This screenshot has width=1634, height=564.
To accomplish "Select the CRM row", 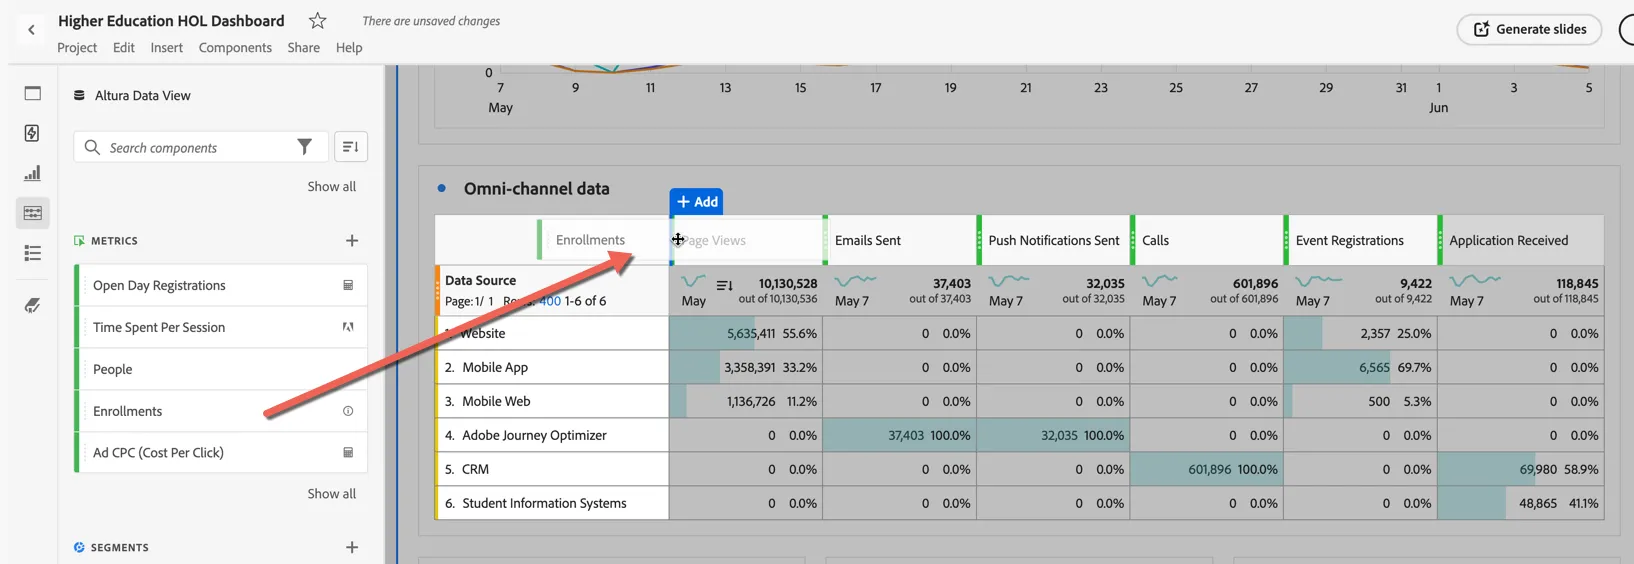I will [x=552, y=469].
